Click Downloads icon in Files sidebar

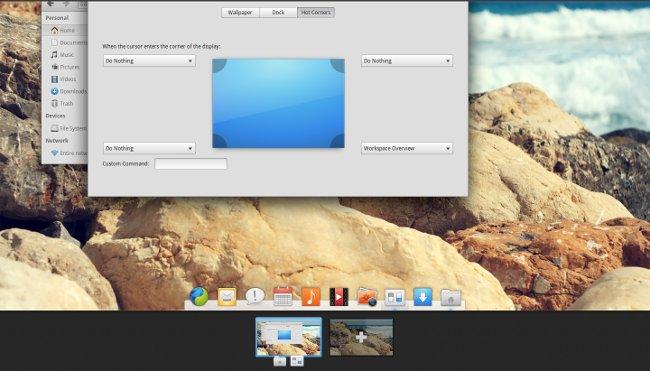tap(54, 91)
